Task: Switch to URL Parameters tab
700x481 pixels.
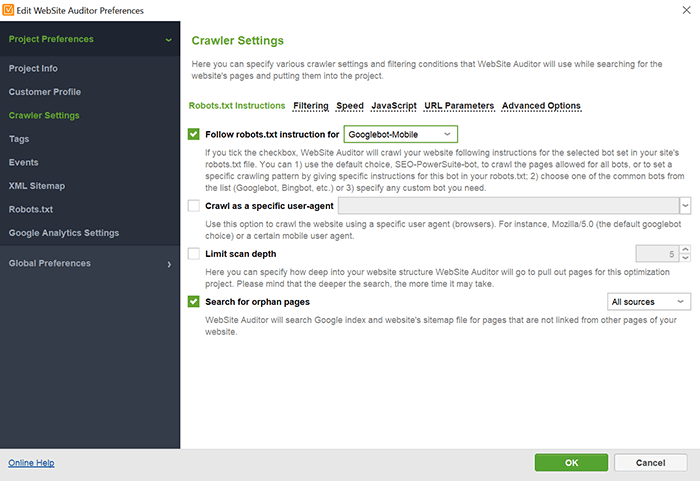Action: click(459, 106)
